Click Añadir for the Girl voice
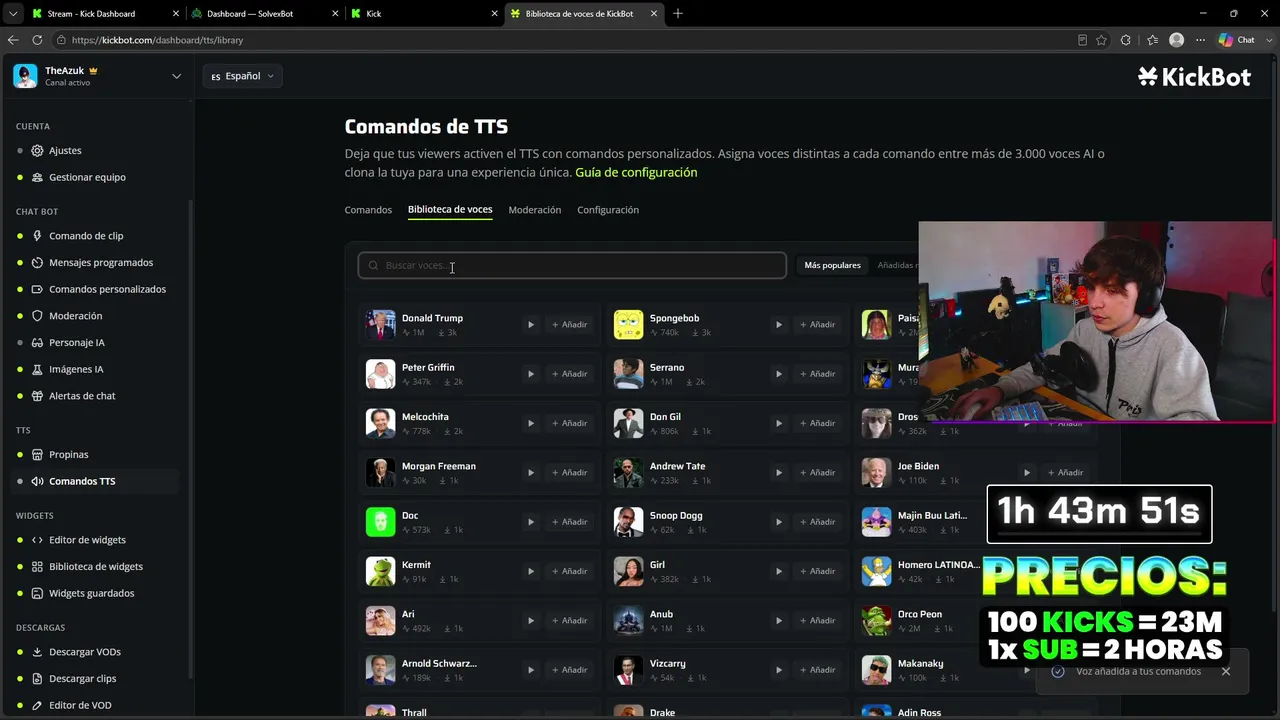Screen dimensions: 1280x720 (x=817, y=571)
